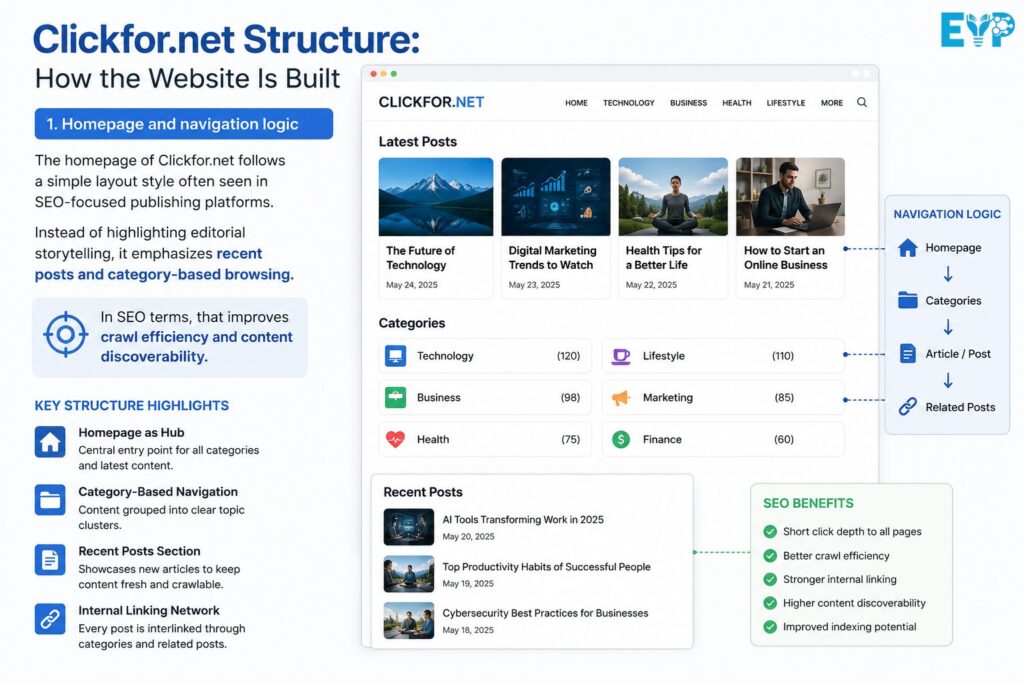Click the Recent Posts heading
Image resolution: width=1024 pixels, height=683 pixels.
pos(423,492)
